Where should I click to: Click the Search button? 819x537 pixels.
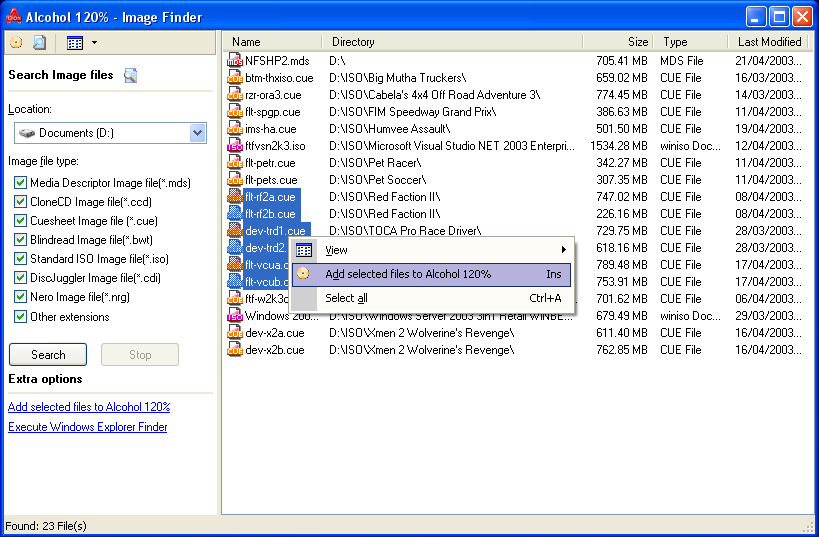click(x=48, y=355)
